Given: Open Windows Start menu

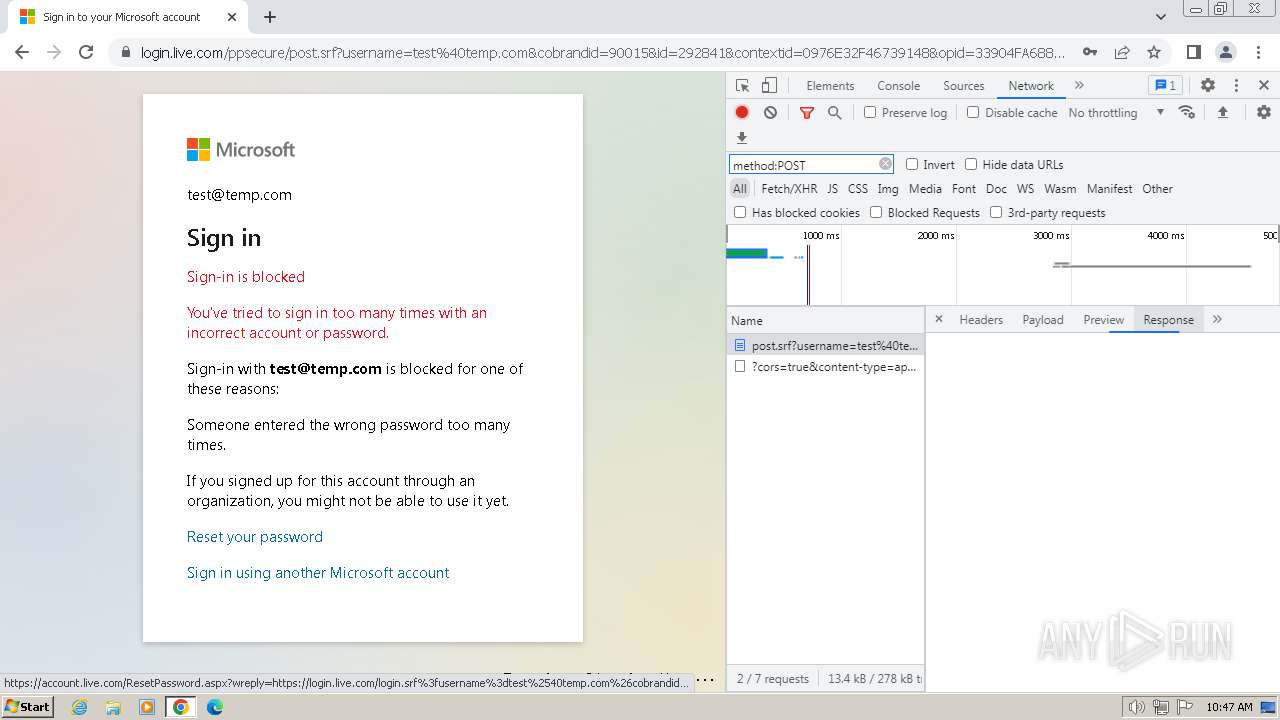Looking at the screenshot, I should (x=28, y=707).
